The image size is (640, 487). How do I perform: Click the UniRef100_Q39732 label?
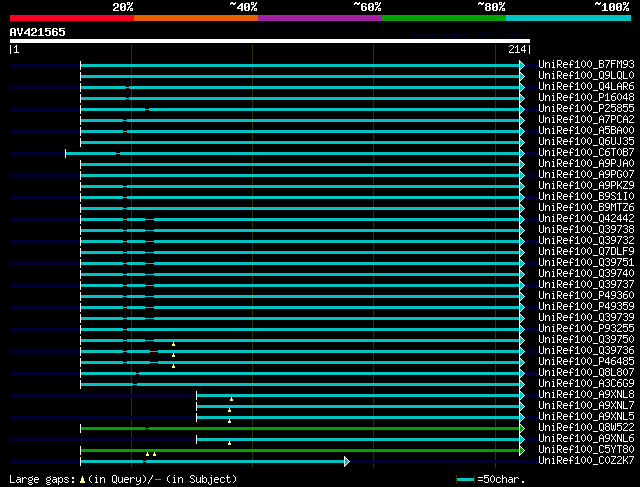point(586,241)
